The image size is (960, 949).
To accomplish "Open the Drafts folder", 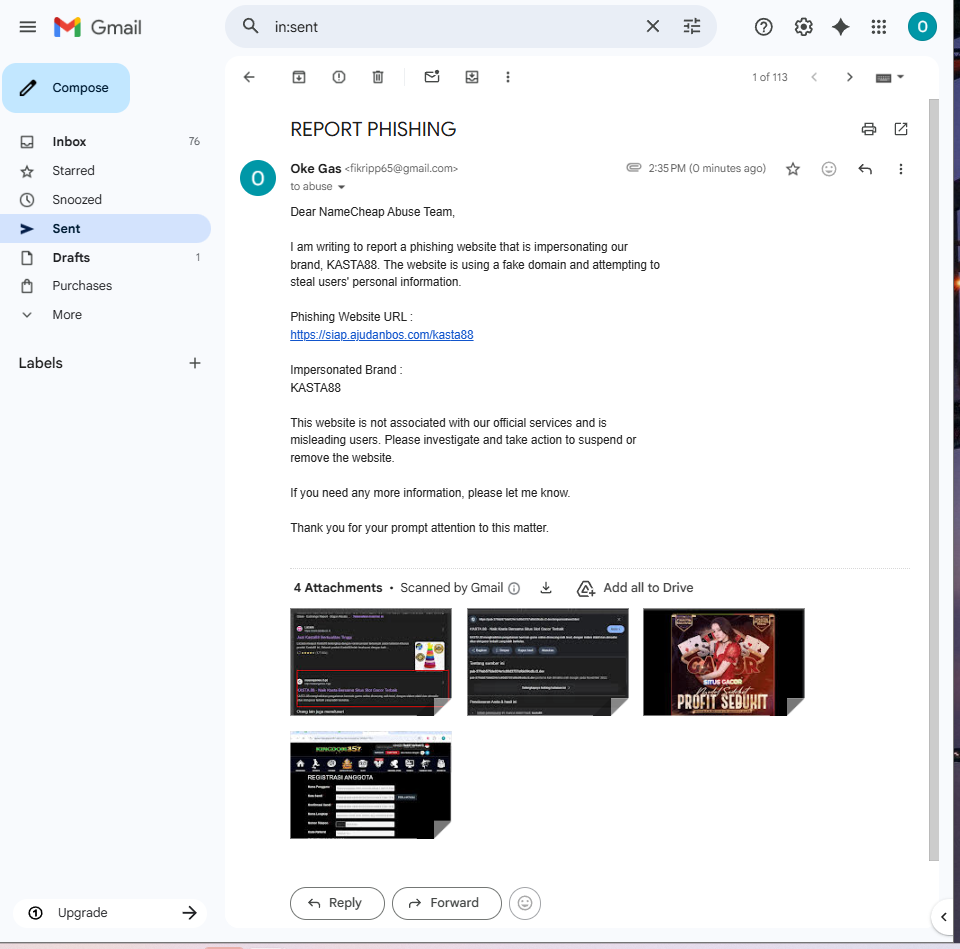I will click(105, 257).
